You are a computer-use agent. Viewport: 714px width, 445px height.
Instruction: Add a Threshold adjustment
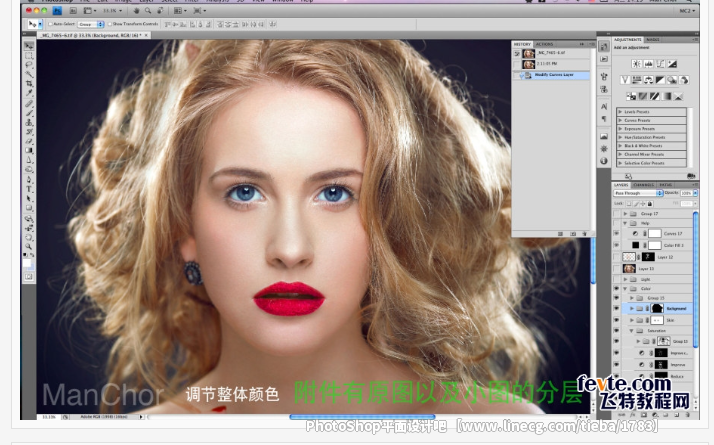click(x=655, y=97)
